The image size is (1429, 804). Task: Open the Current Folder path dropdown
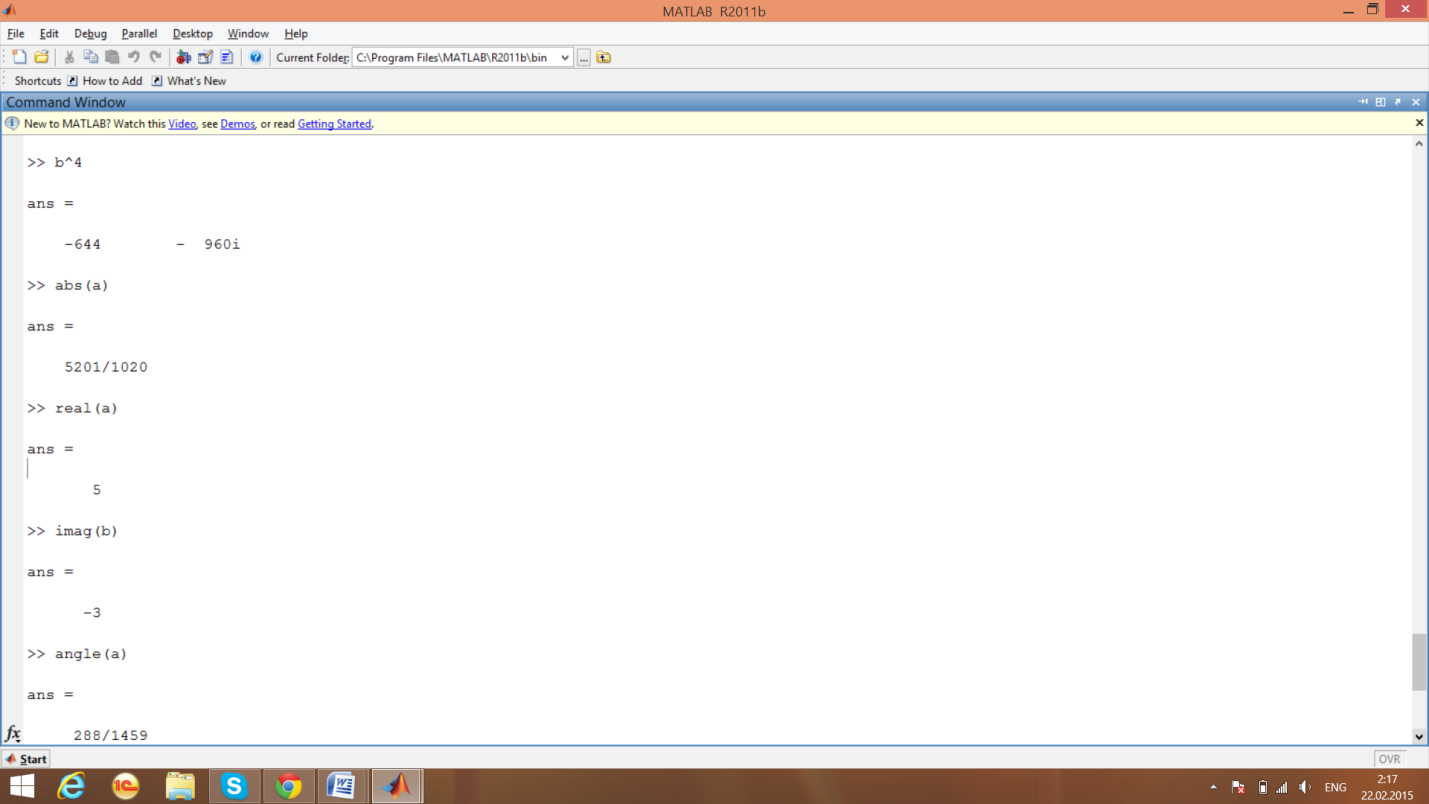[x=565, y=57]
